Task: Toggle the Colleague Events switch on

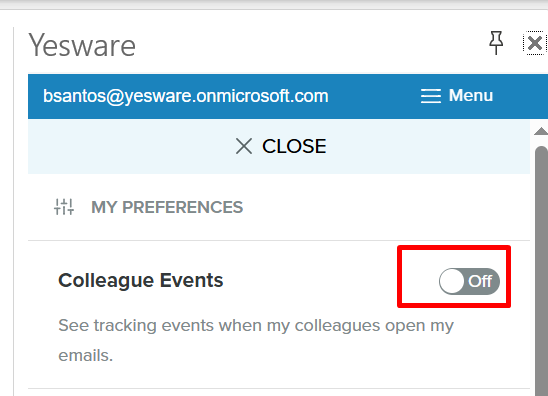Action: (469, 281)
